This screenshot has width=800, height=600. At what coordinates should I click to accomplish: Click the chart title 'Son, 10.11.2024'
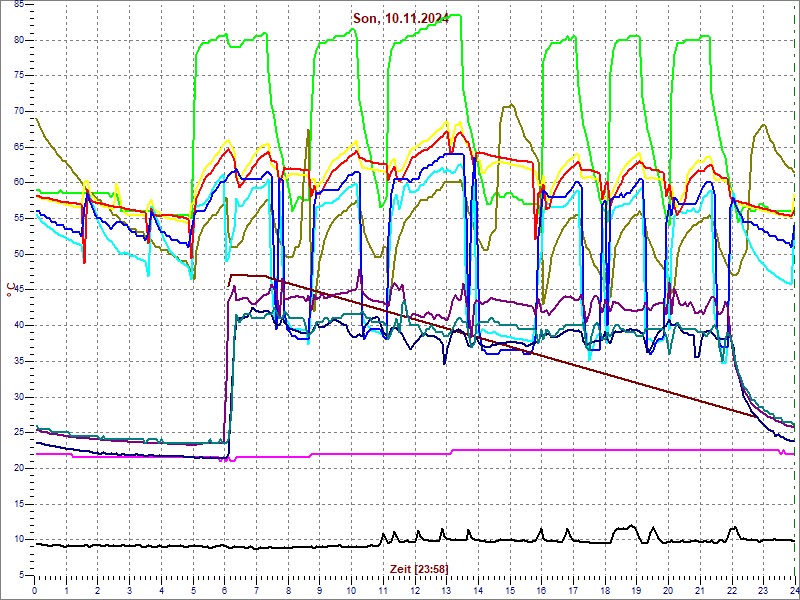point(401,19)
